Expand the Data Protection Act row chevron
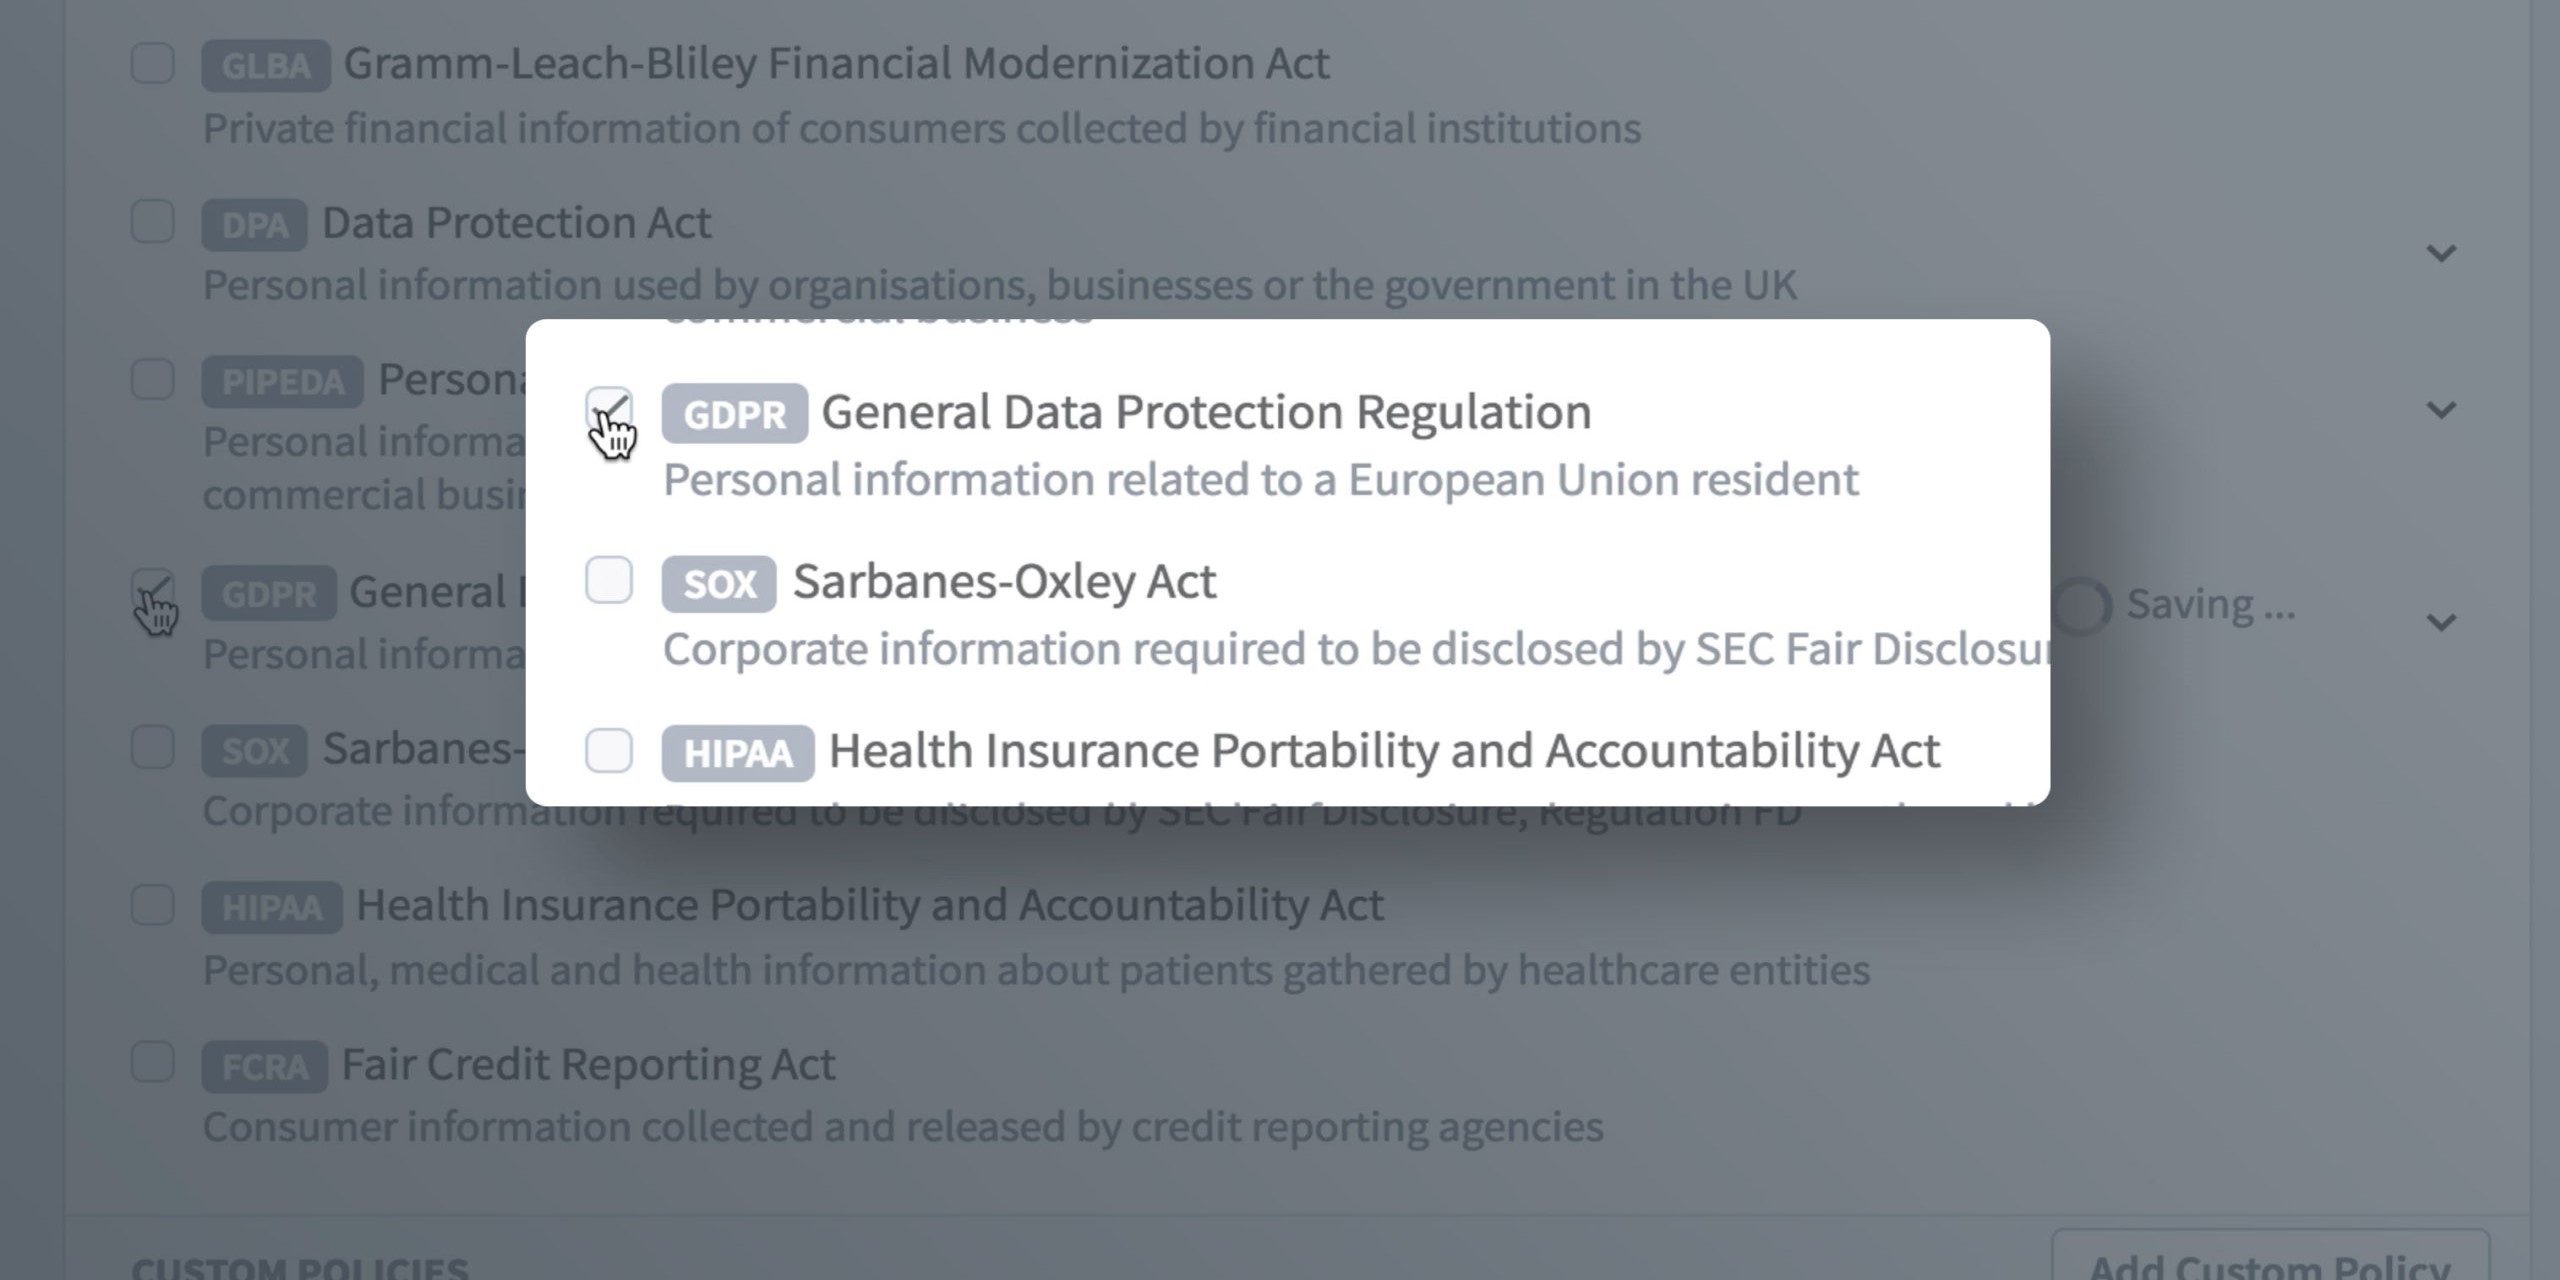 click(2441, 254)
